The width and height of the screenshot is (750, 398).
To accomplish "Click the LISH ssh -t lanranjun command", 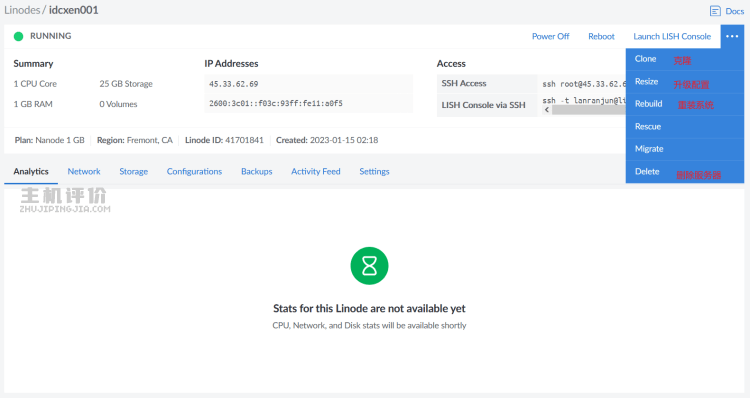I will pyautogui.click(x=584, y=100).
